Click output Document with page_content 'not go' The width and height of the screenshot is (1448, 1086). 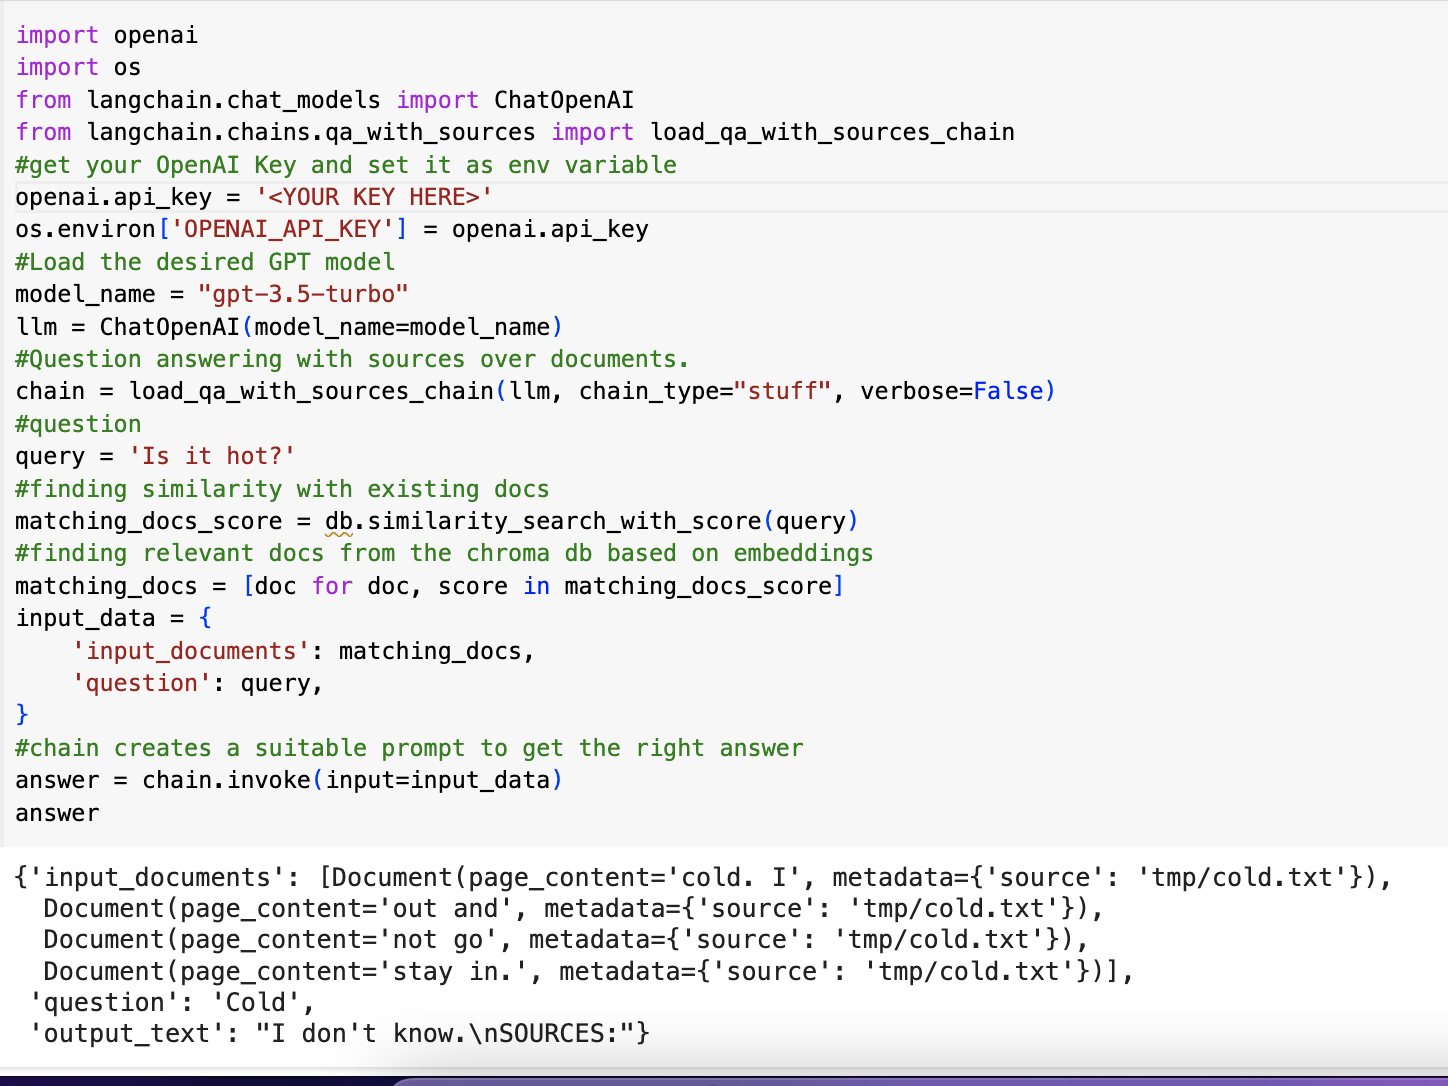[566, 939]
